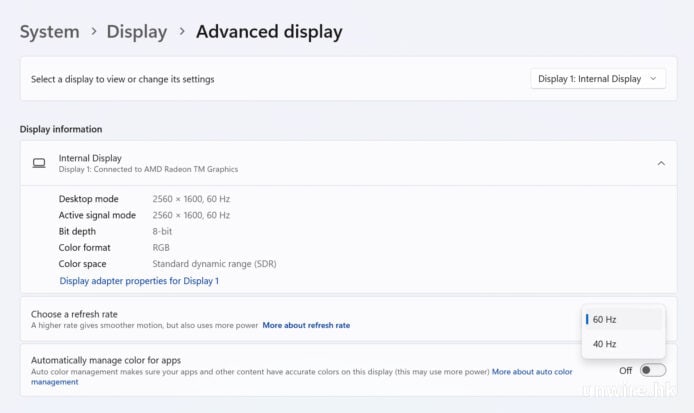
Task: Click the Advanced display page title
Action: point(268,32)
